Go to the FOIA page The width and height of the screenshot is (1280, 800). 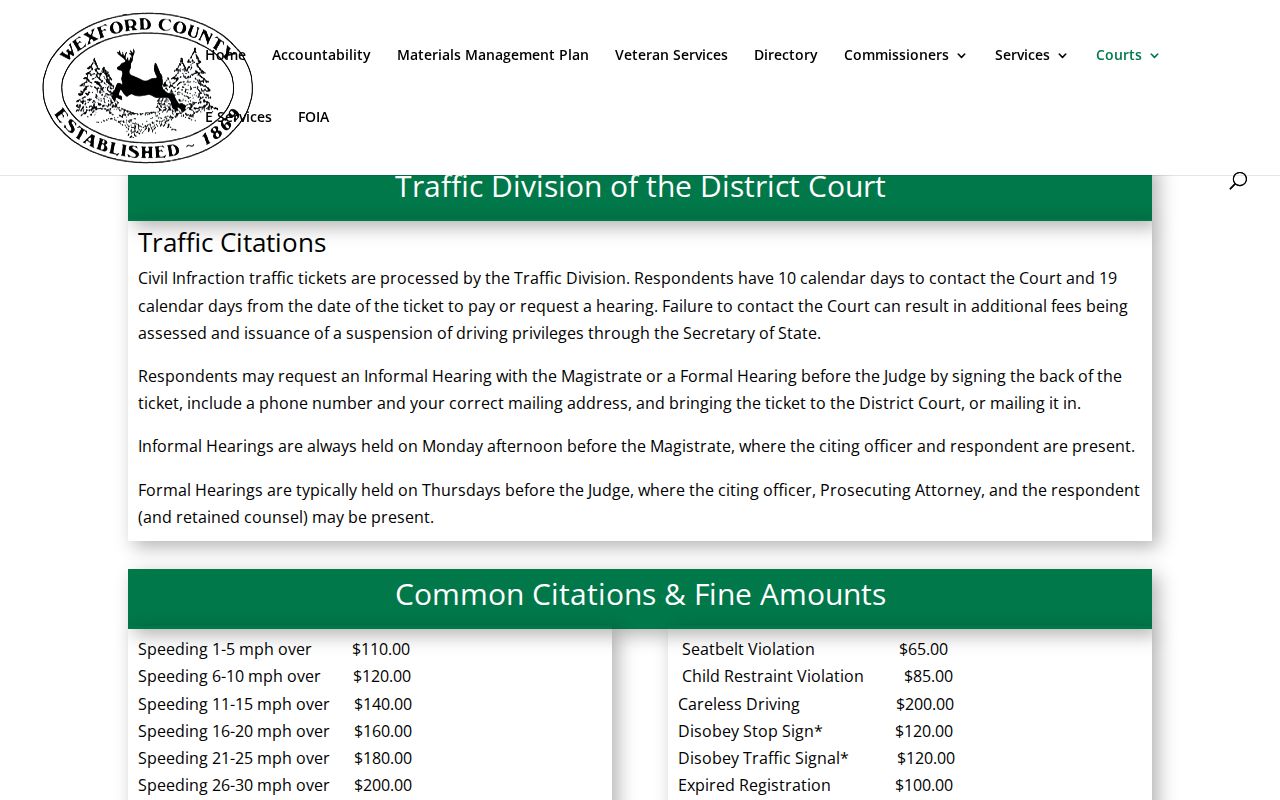313,117
